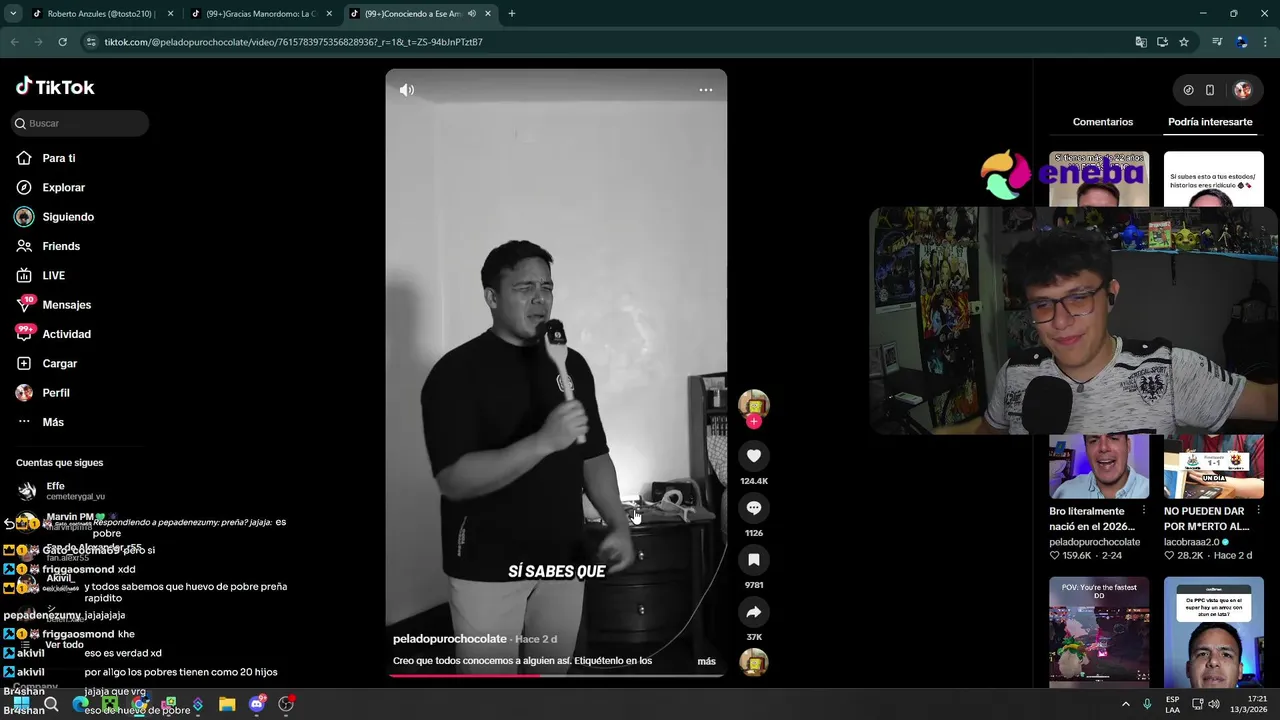Viewport: 1280px width, 720px height.
Task: Open Effe account in followed list
Action: pos(60,491)
